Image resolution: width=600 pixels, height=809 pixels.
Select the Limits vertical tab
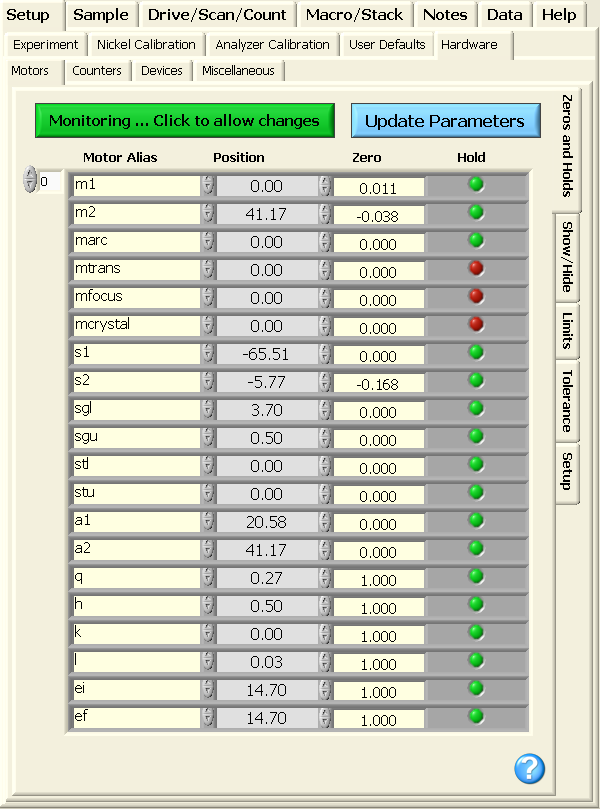pyautogui.click(x=567, y=330)
